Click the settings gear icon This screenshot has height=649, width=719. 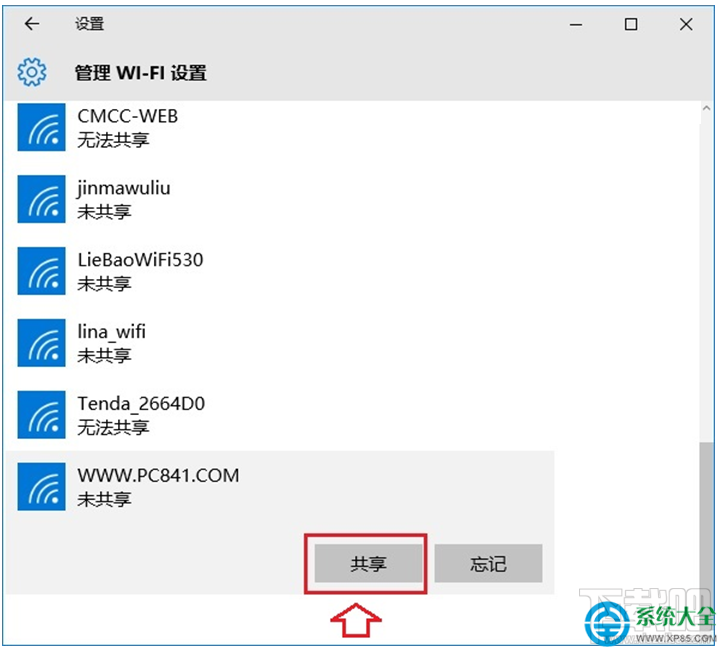pyautogui.click(x=32, y=72)
